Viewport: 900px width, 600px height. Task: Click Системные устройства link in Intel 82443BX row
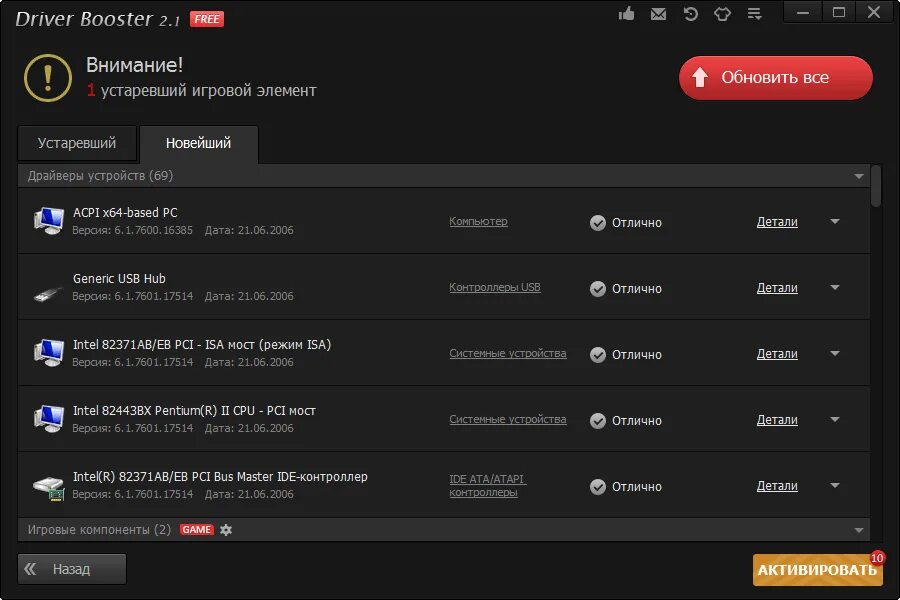tap(507, 419)
